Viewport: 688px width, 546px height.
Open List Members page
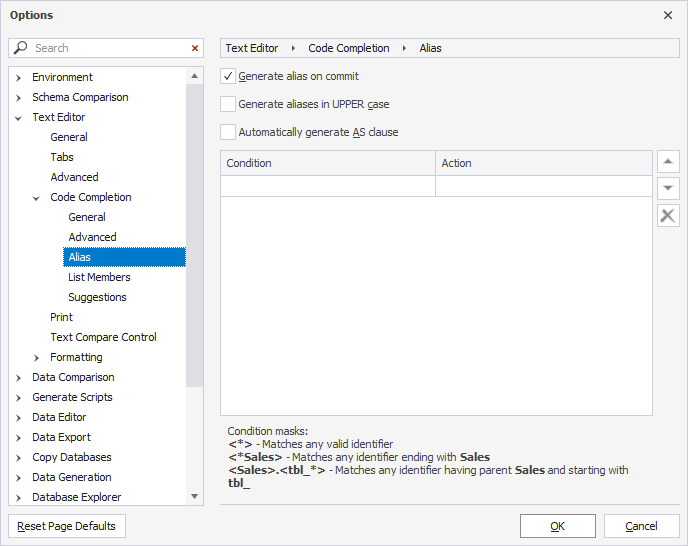(x=99, y=277)
